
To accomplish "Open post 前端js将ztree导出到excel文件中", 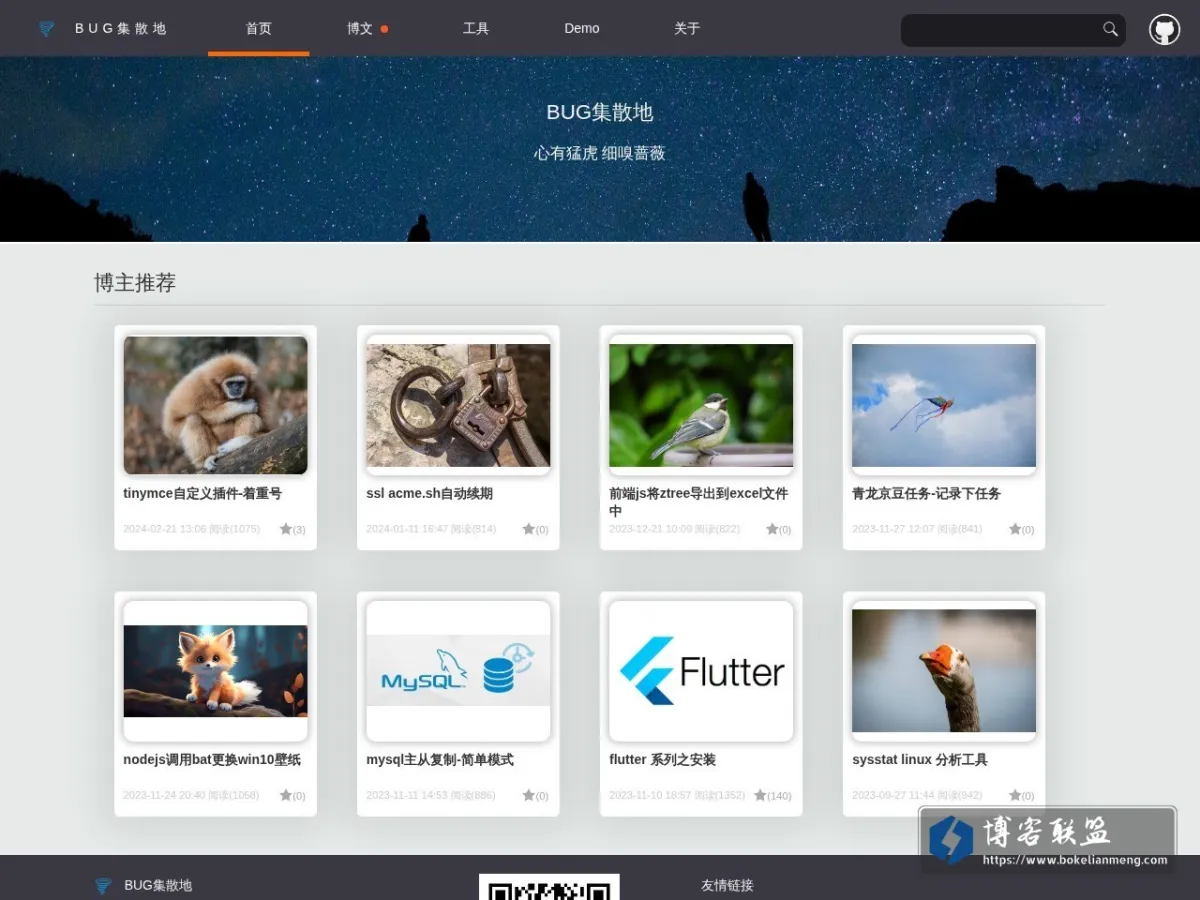I will pos(699,502).
